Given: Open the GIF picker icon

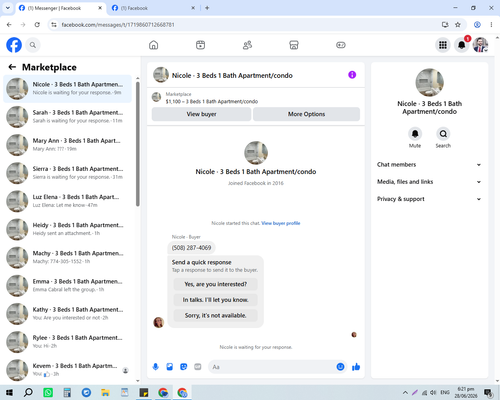Looking at the screenshot, I should [x=198, y=367].
